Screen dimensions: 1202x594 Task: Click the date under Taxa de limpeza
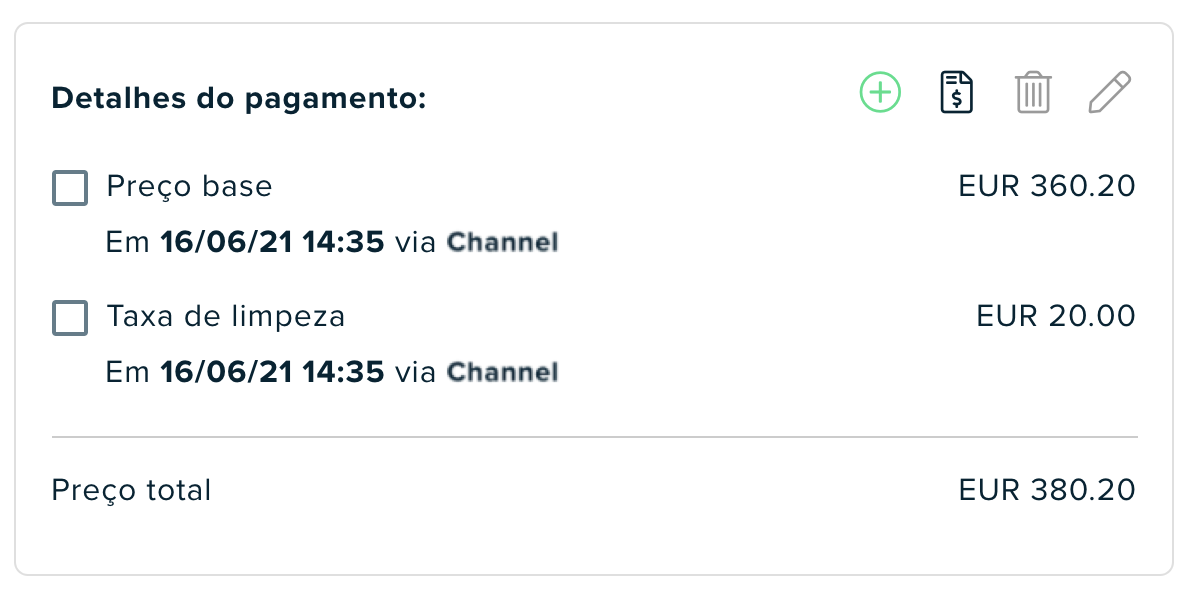point(272,372)
